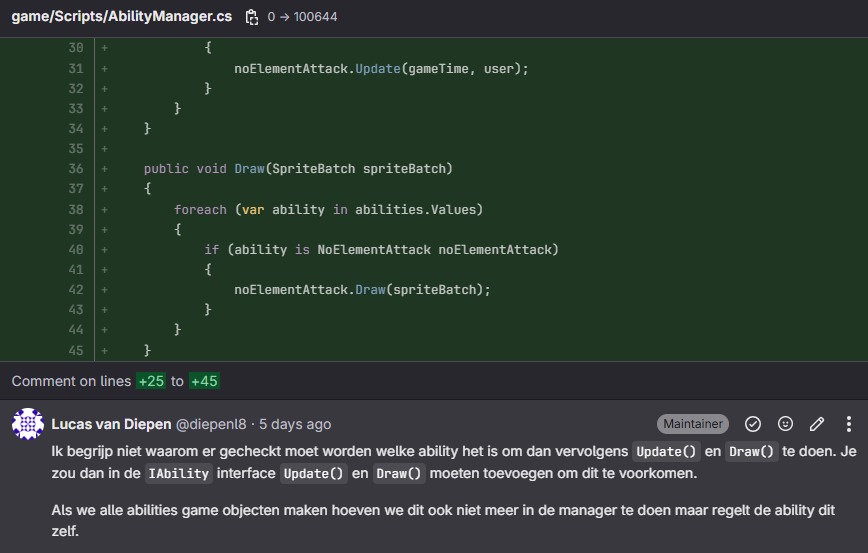Select line number 45

coord(76,350)
